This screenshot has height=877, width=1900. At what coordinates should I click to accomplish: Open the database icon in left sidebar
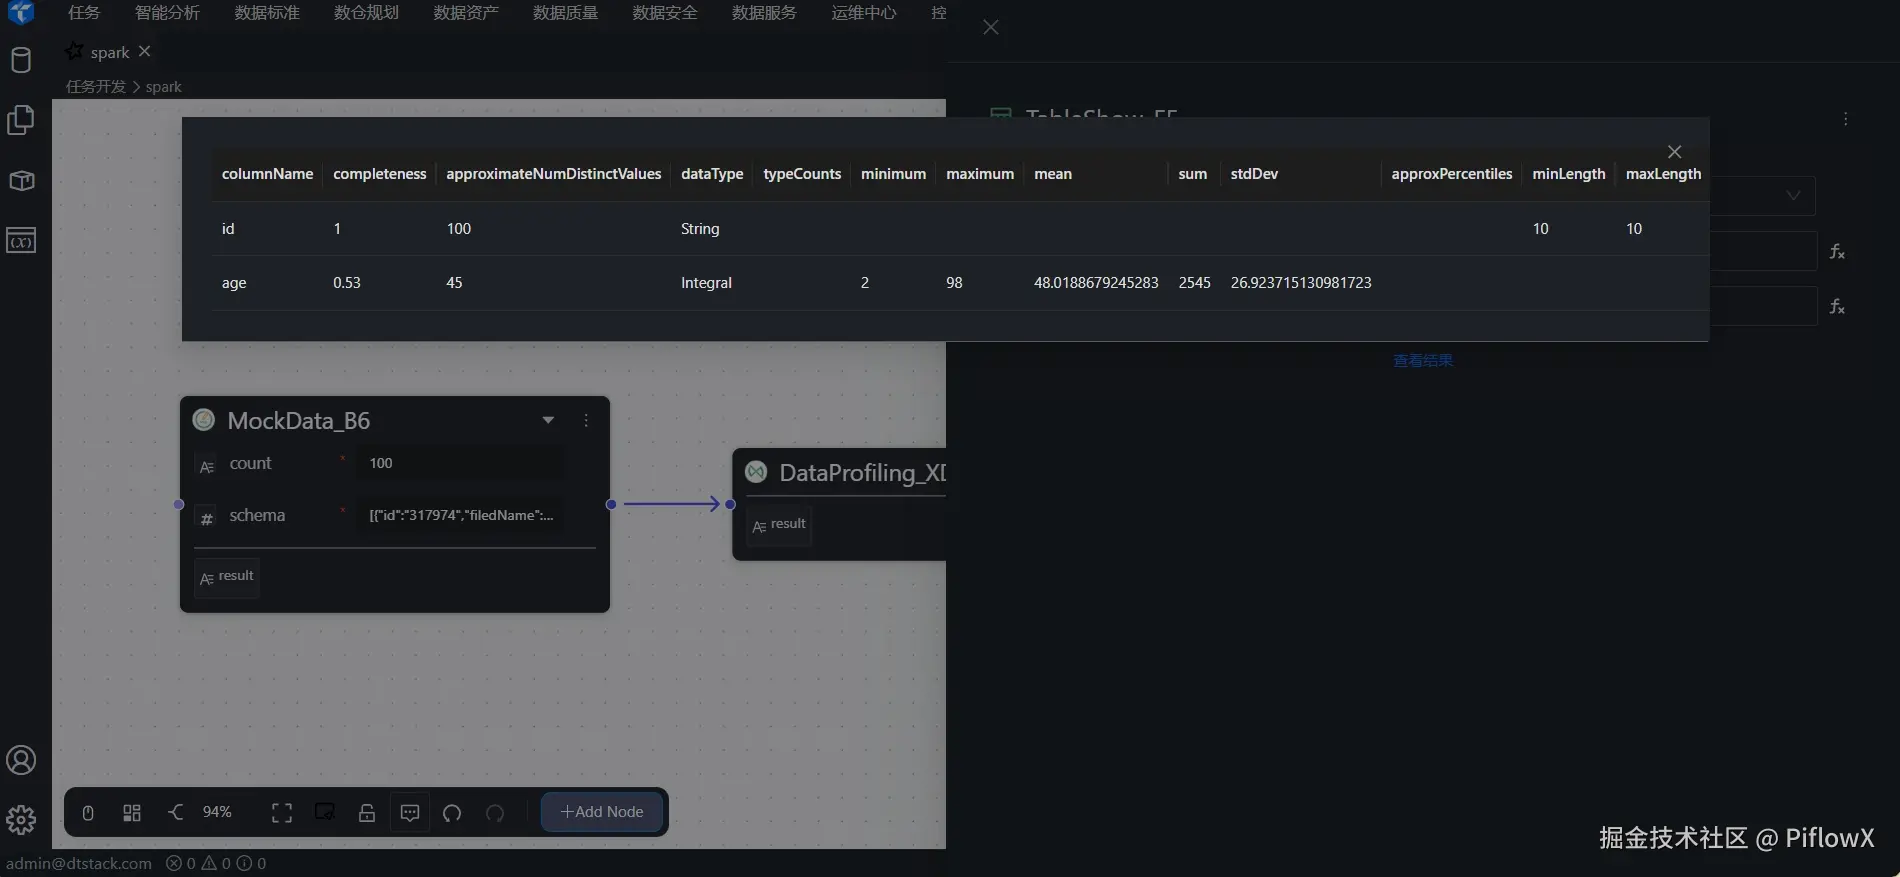(x=21, y=60)
